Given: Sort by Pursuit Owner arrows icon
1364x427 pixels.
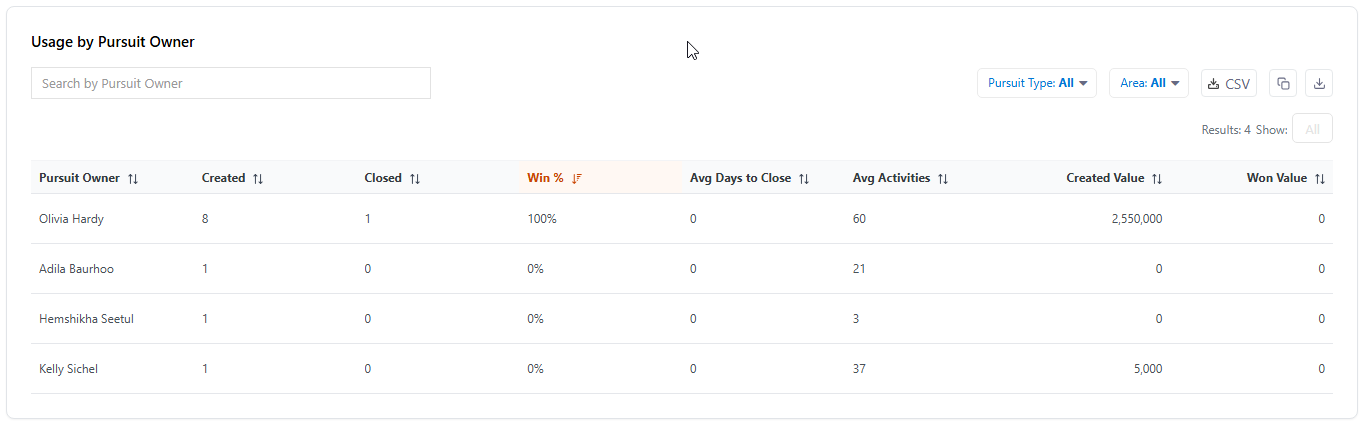Looking at the screenshot, I should (133, 178).
